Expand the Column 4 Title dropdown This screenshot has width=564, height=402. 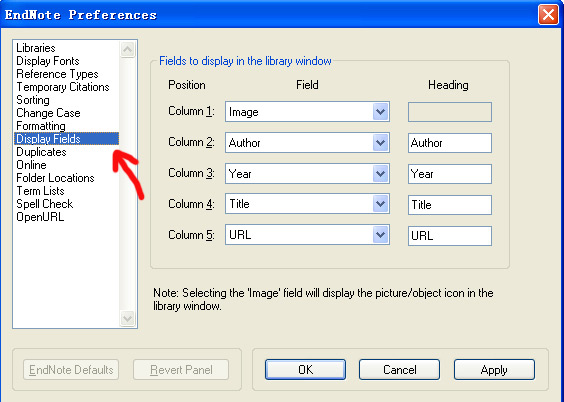(381, 204)
